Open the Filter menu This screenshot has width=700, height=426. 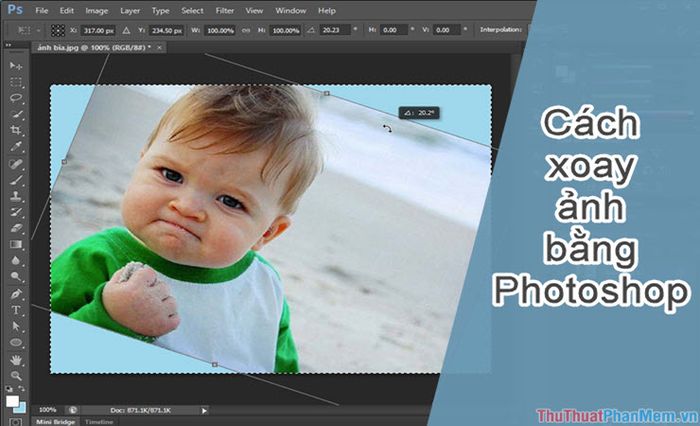(225, 10)
